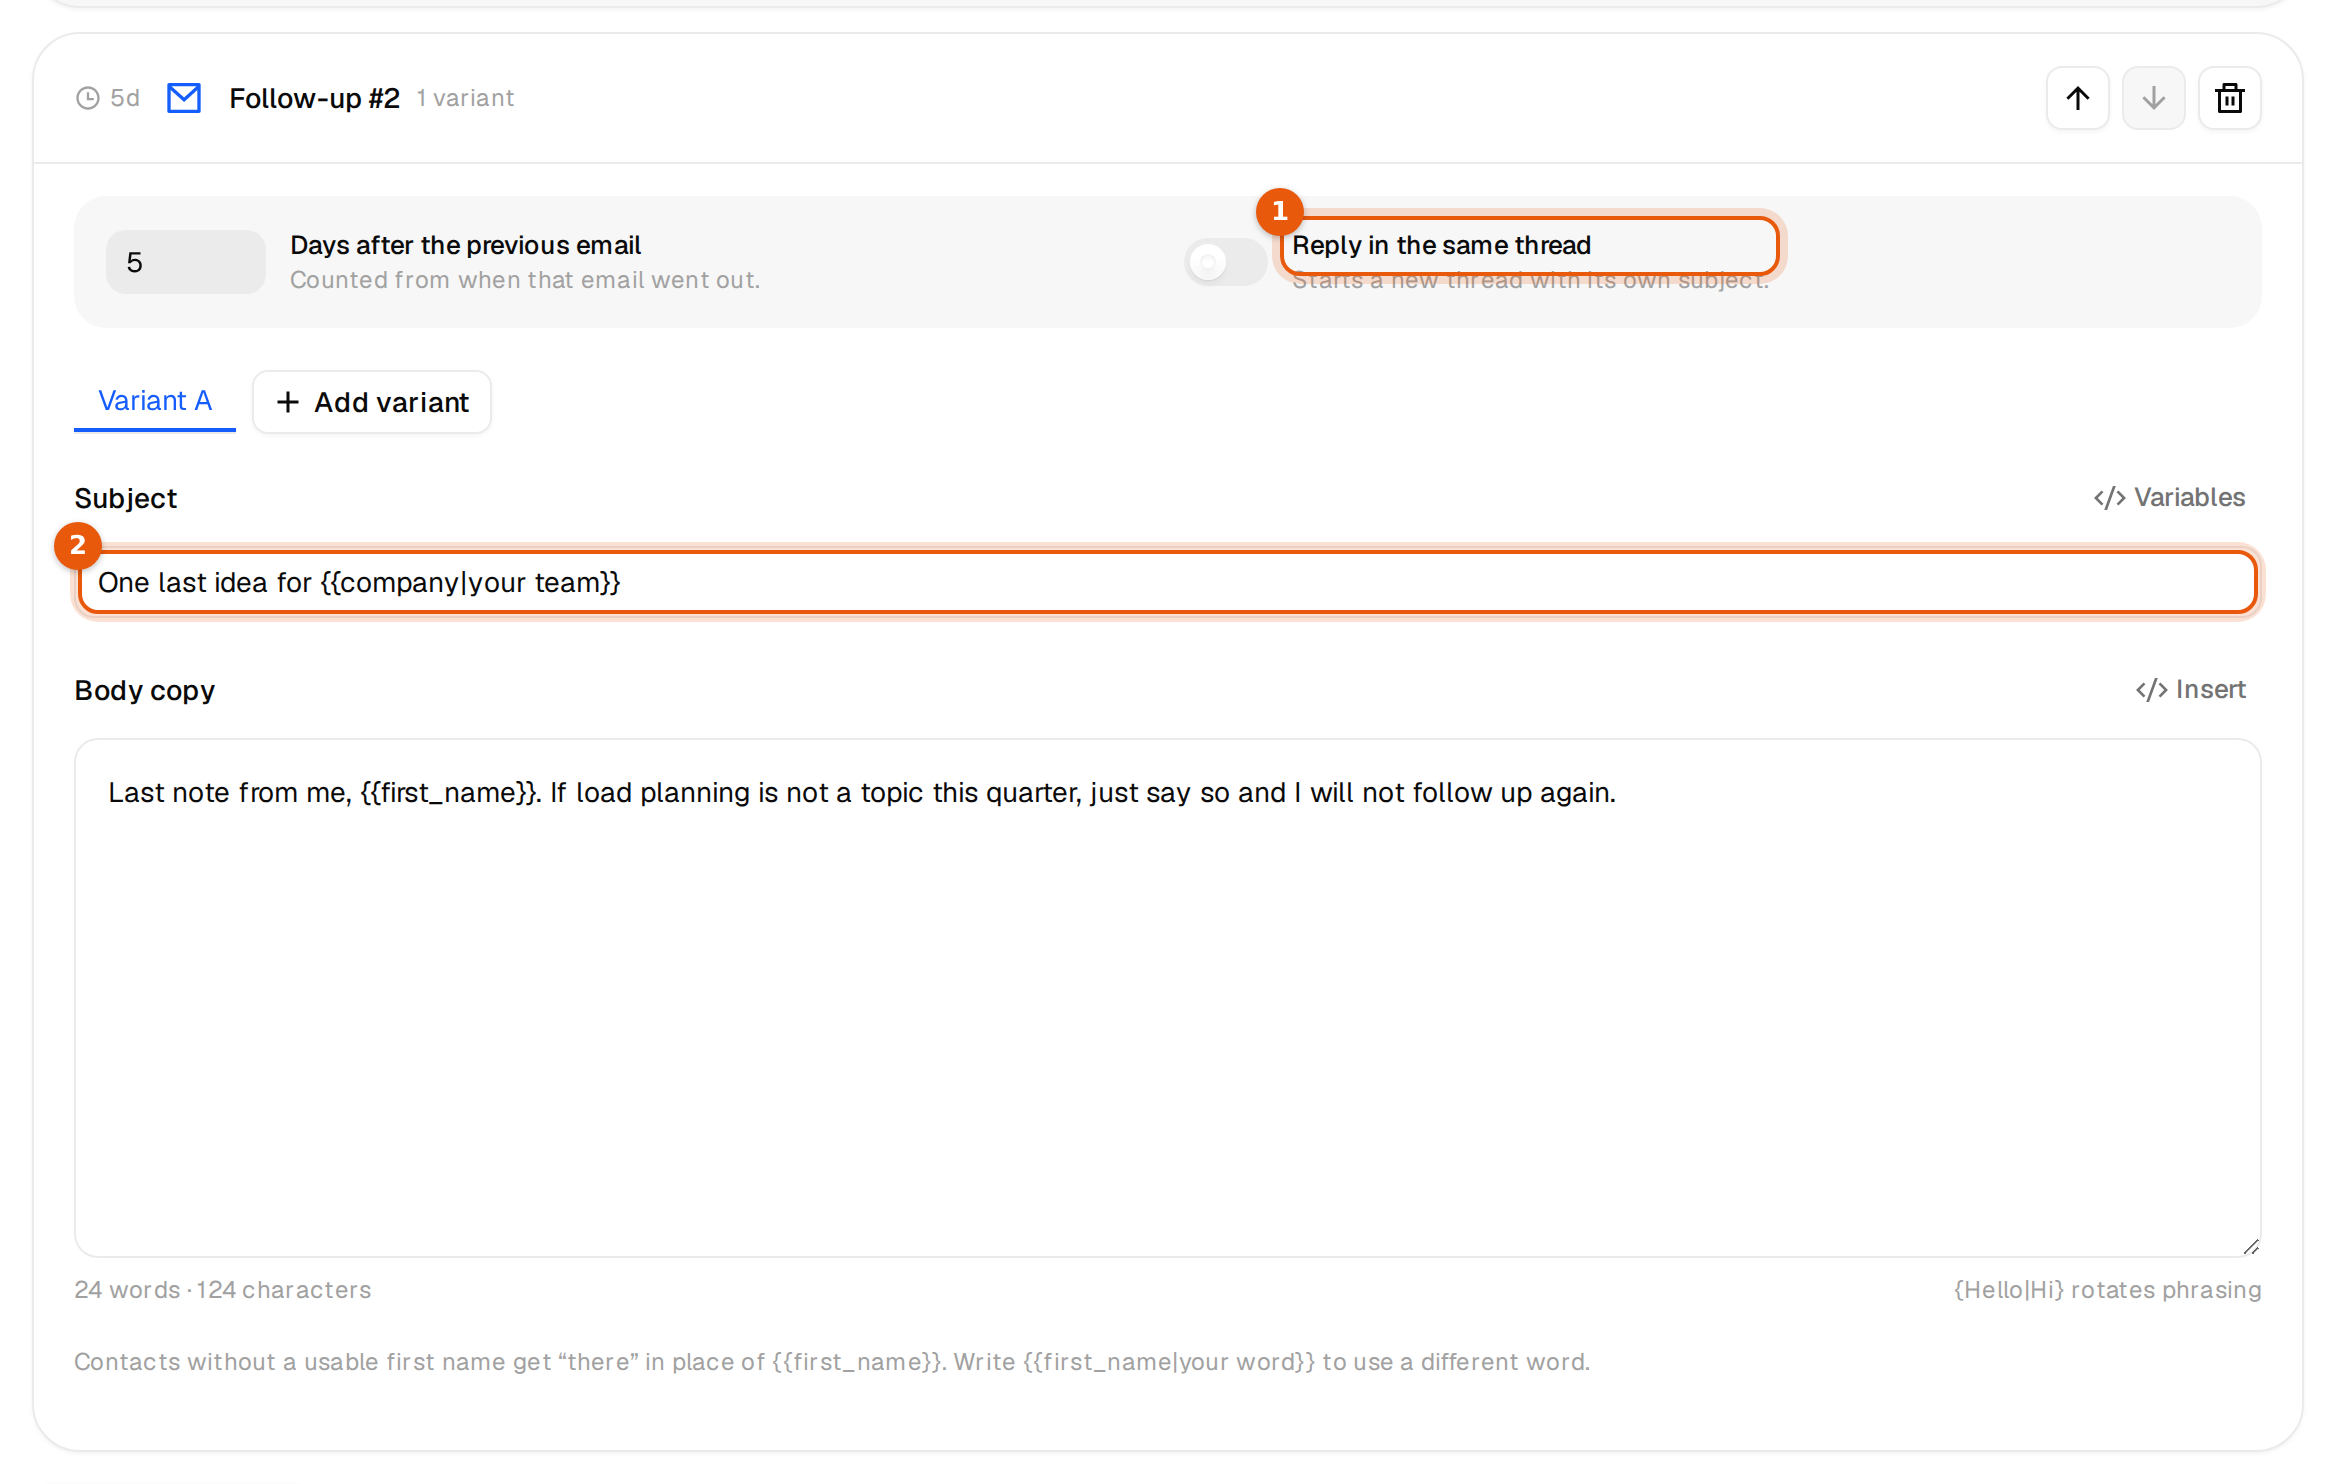Open the Variables picker for the Subject
The height and width of the screenshot is (1484, 2336).
(2169, 497)
